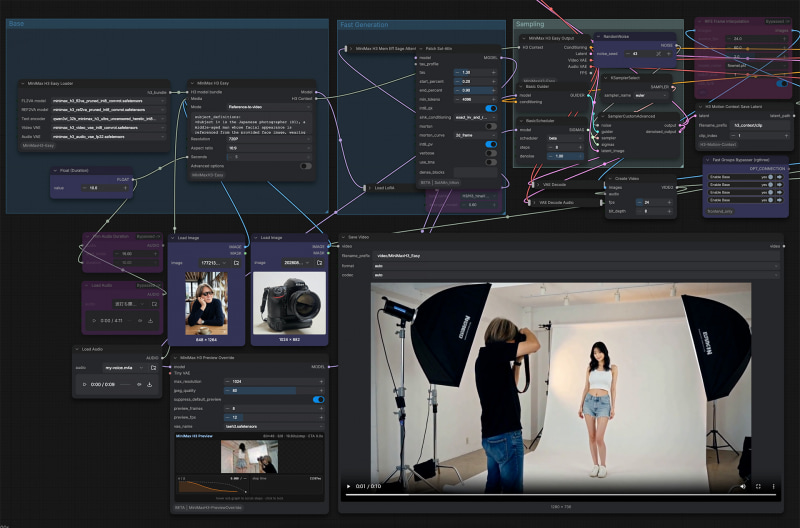Open the sampler_name euler dropdown

651,95
